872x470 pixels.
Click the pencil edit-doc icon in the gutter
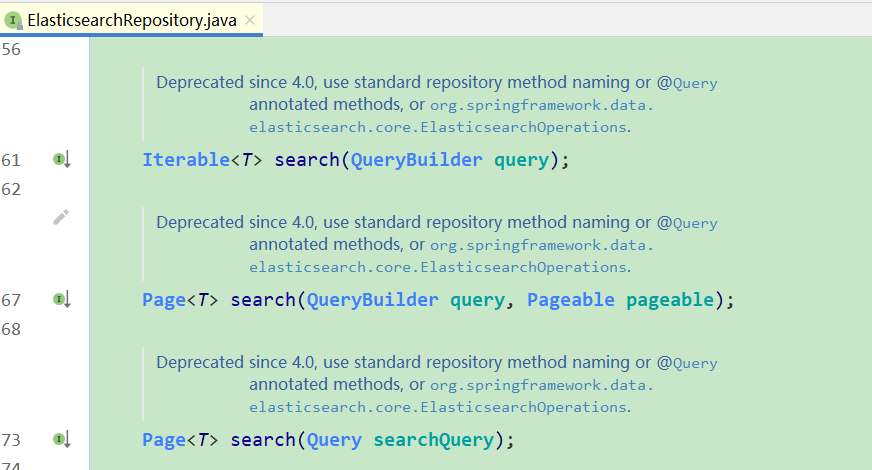pyautogui.click(x=61, y=217)
